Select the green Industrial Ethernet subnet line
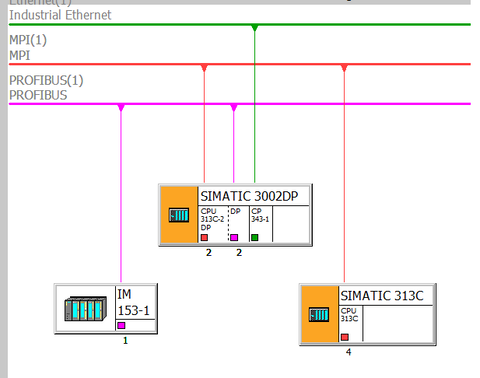 click(240, 24)
